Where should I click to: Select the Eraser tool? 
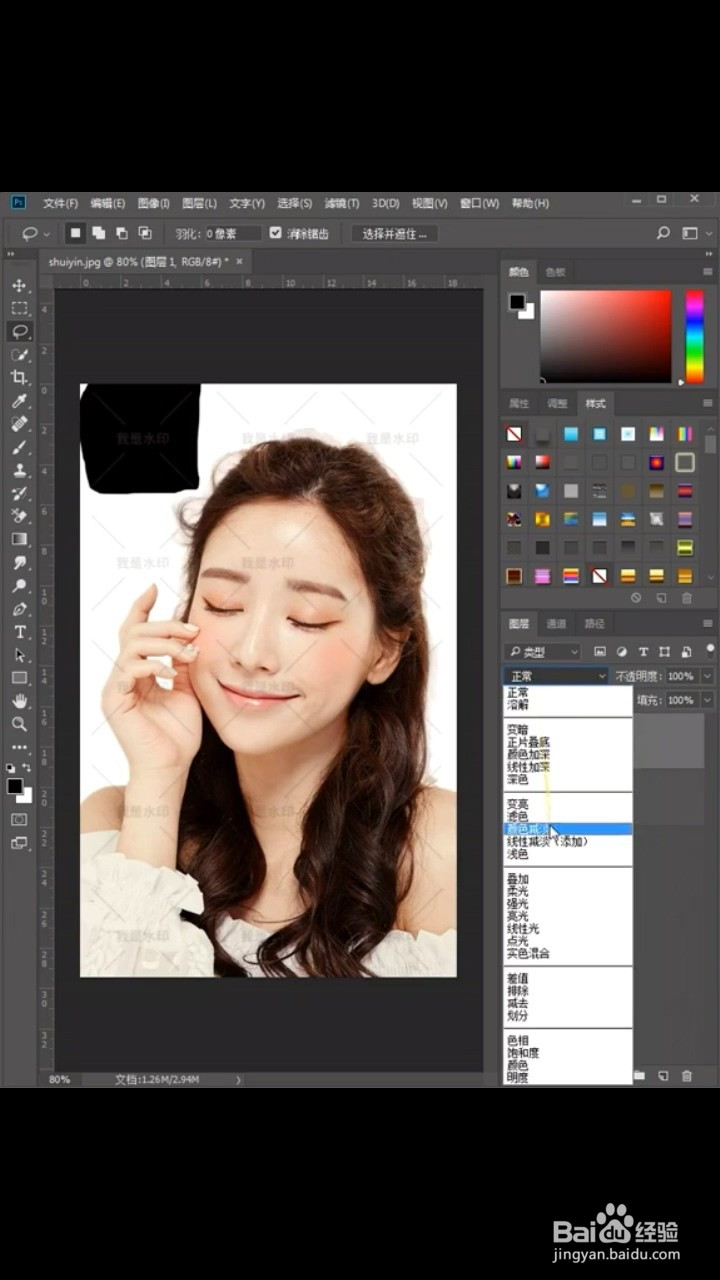[19, 516]
